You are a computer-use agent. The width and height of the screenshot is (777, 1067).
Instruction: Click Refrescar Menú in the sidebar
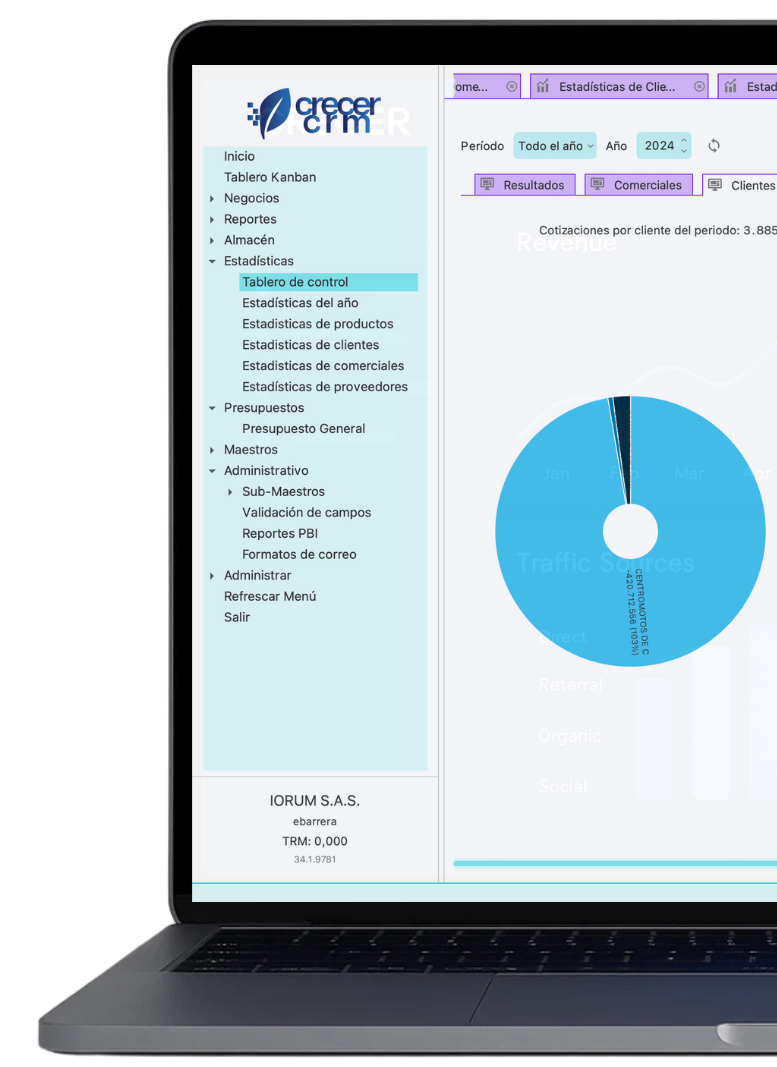pyautogui.click(x=270, y=597)
